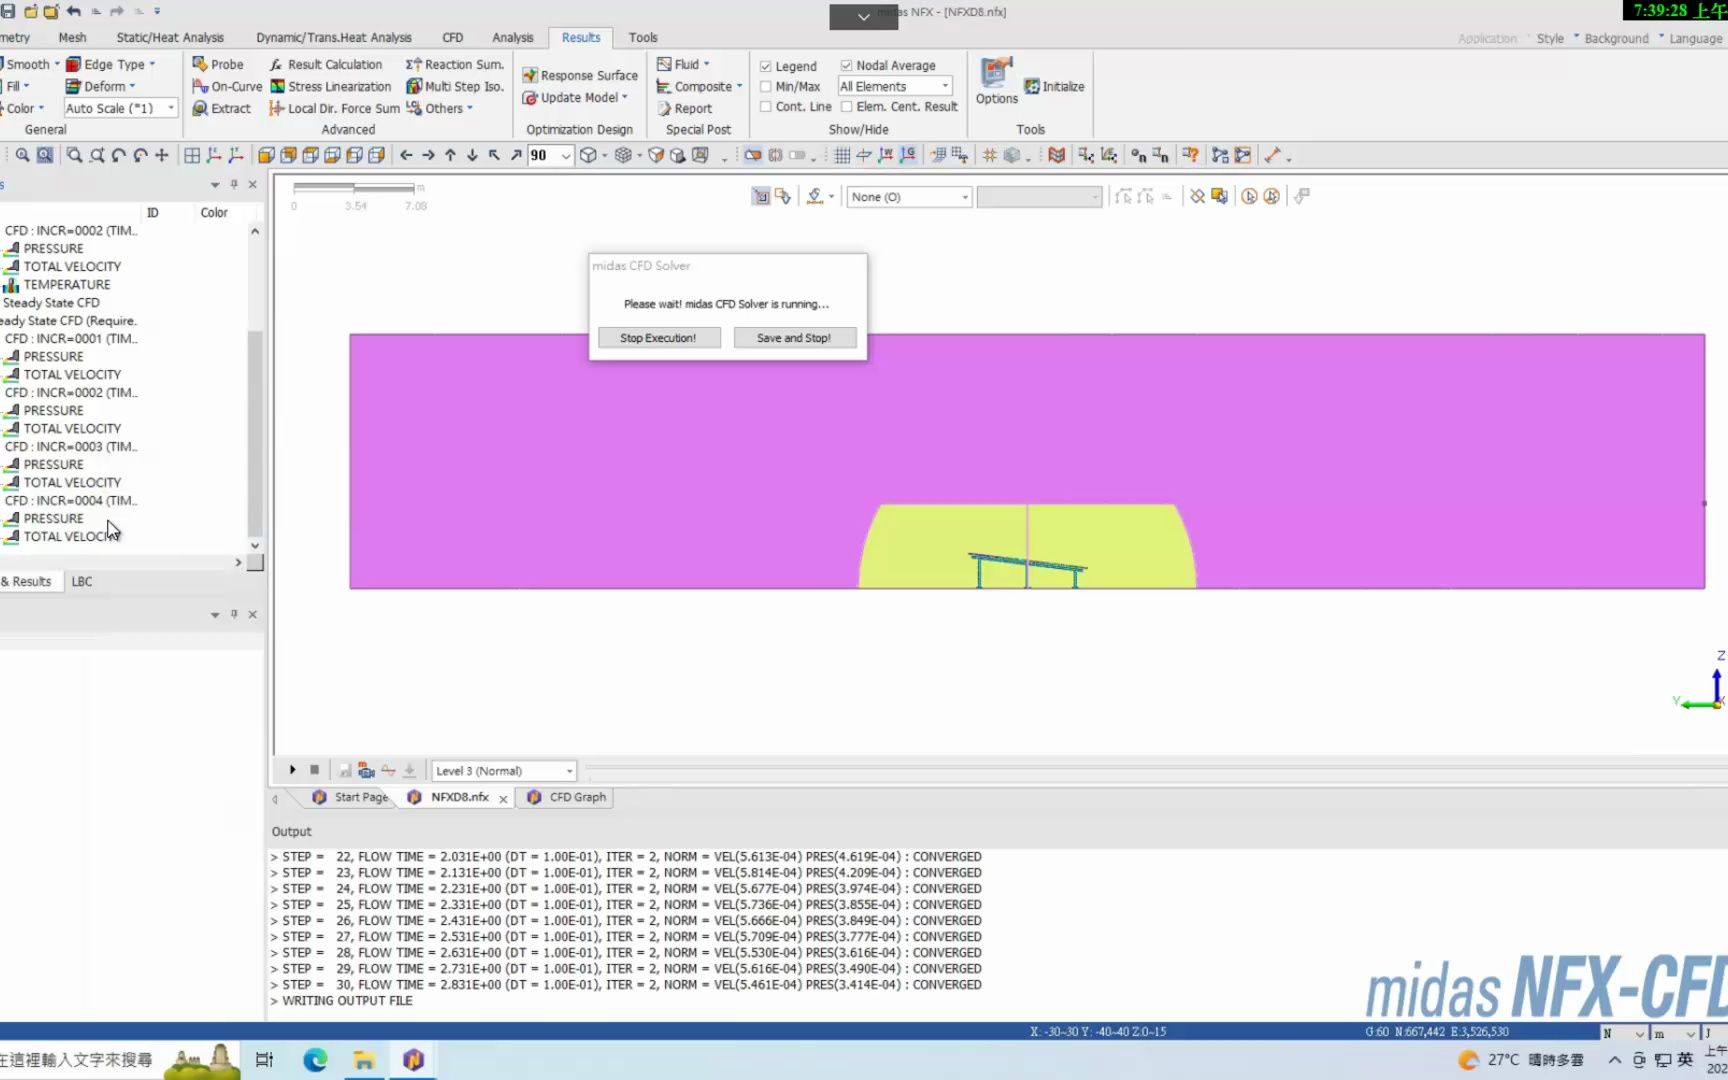1728x1080 pixels.
Task: Select TEMPERATURE result in tree
Action: (x=67, y=284)
